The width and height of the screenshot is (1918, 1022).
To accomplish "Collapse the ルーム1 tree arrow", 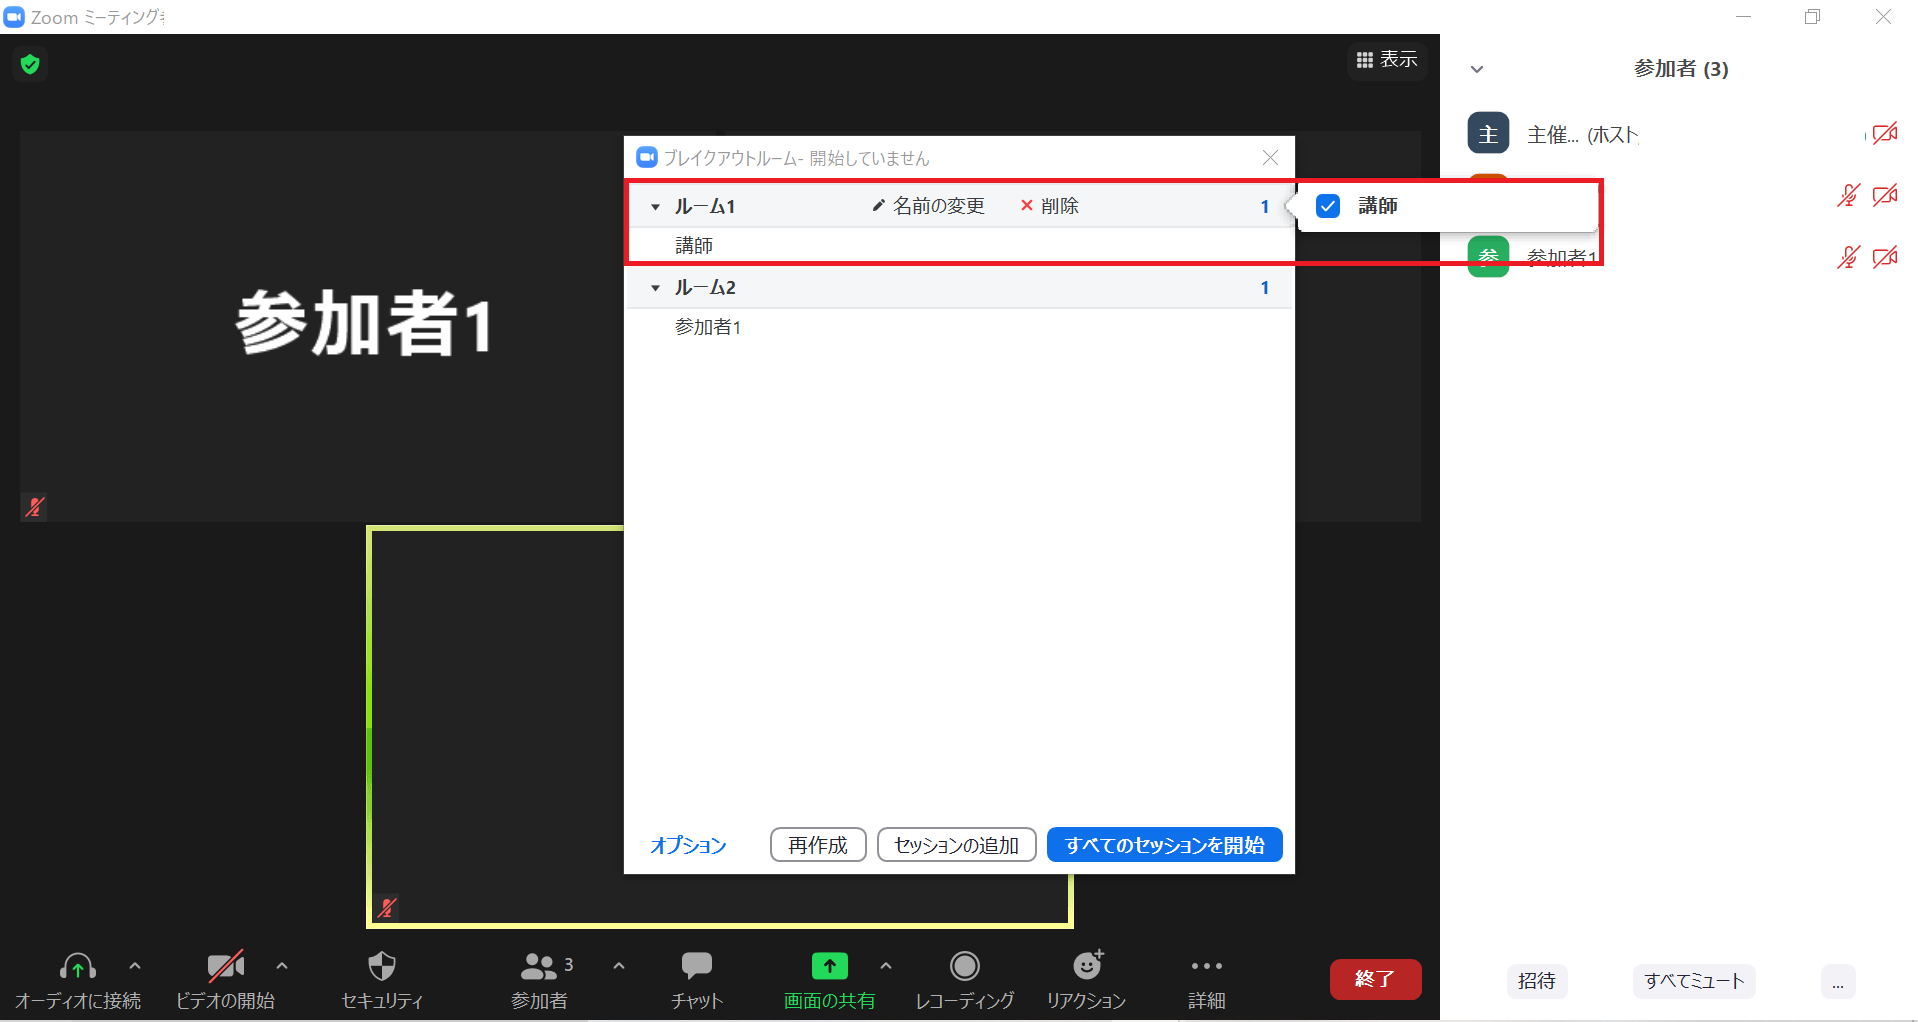I will (x=655, y=207).
